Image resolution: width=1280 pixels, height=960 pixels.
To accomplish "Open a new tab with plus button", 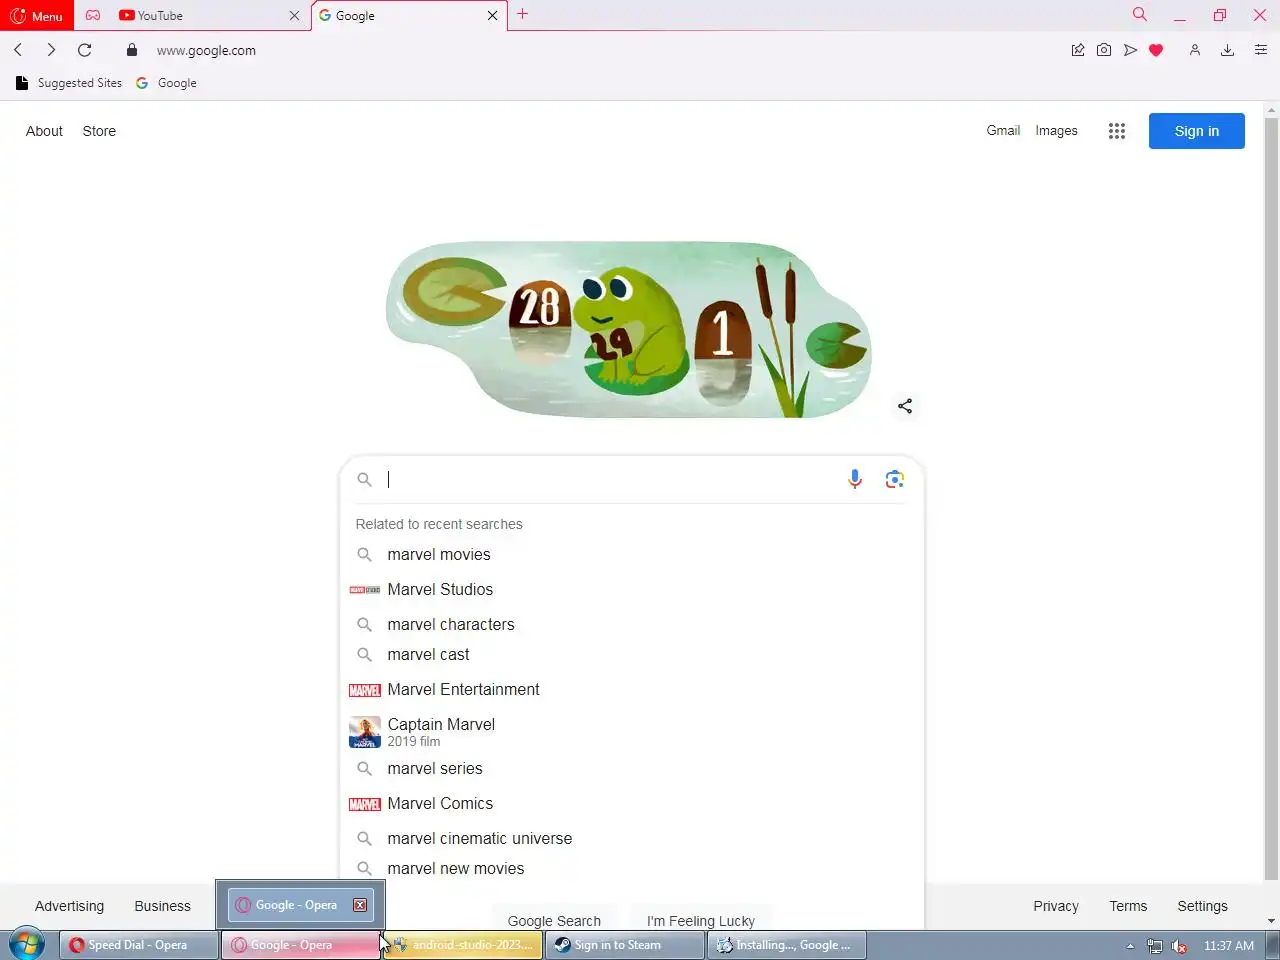I will [522, 14].
